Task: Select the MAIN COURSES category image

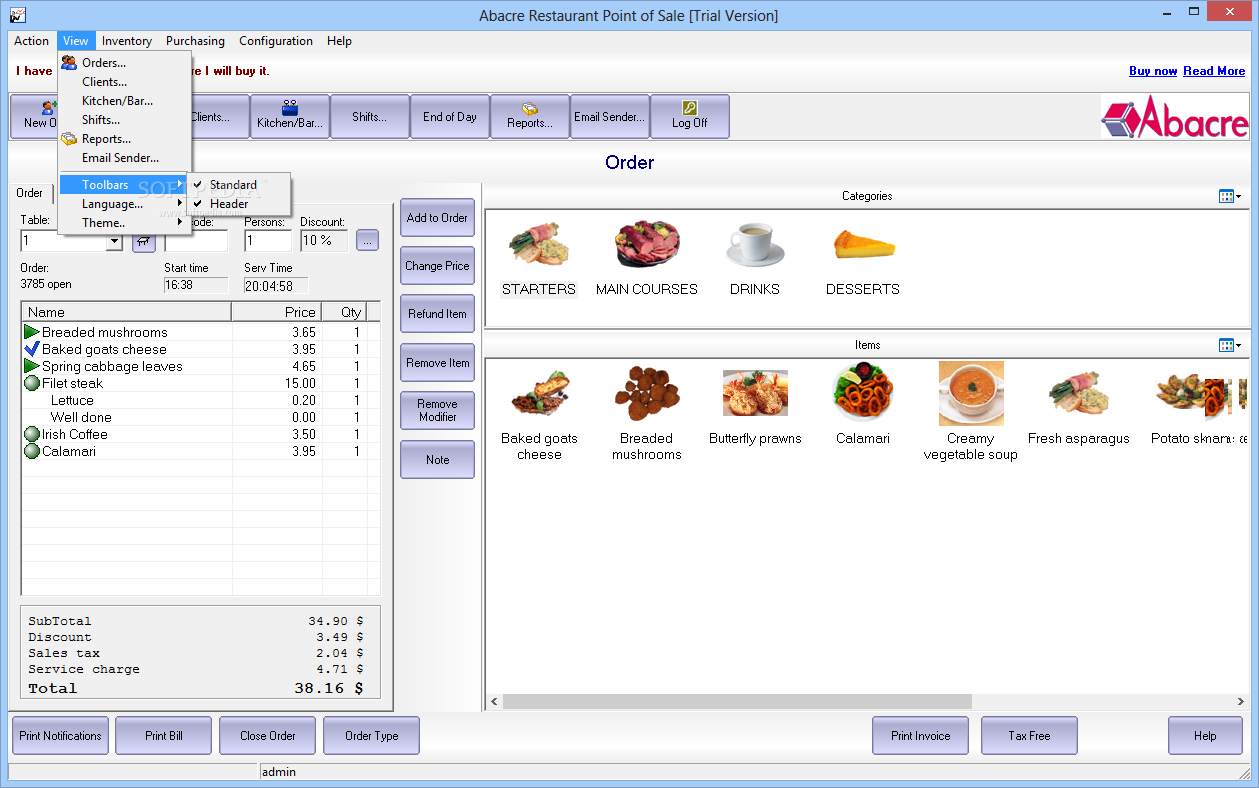Action: tap(647, 244)
